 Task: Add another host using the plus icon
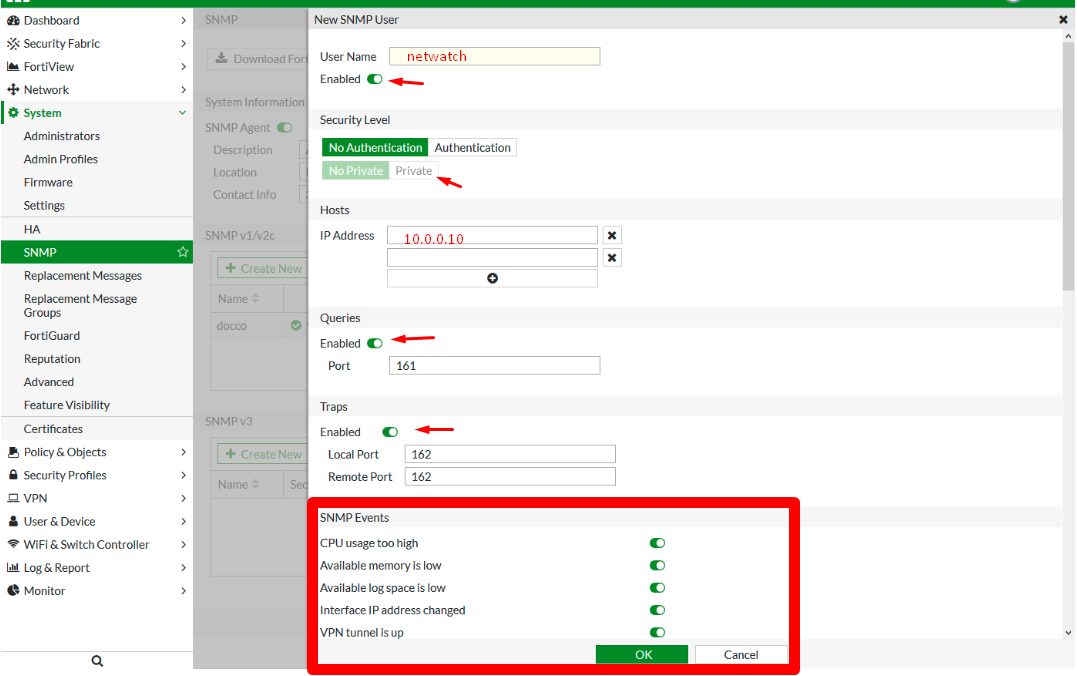click(x=492, y=277)
